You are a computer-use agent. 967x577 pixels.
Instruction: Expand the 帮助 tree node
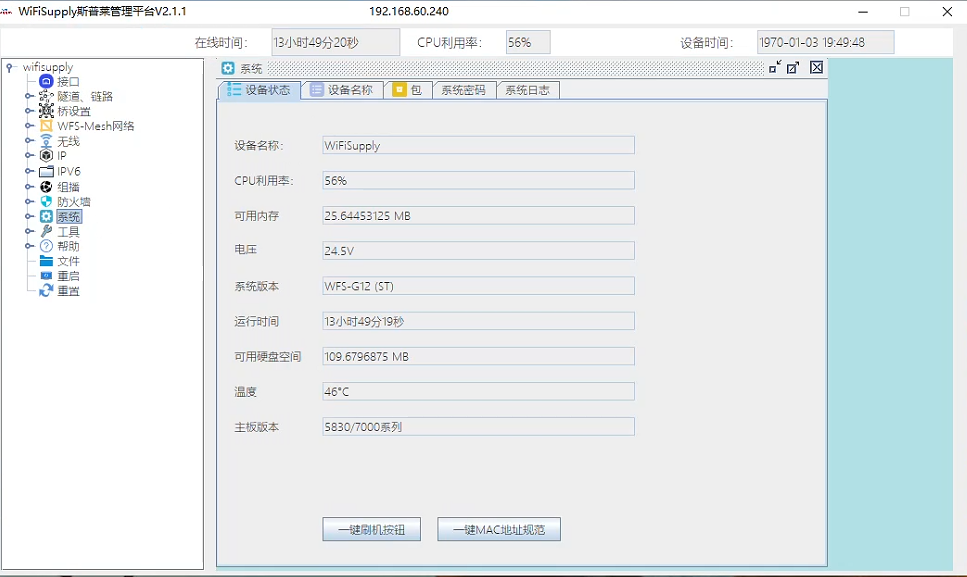pyautogui.click(x=29, y=246)
